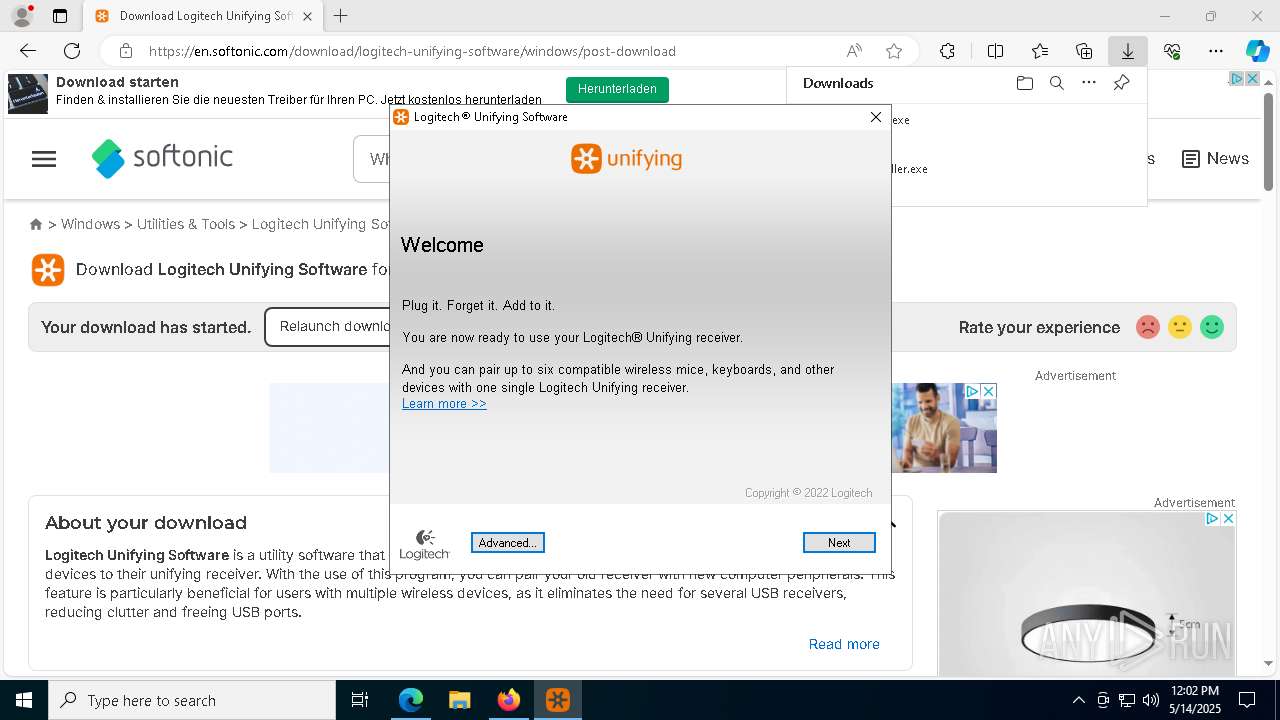Open Softonic hamburger menu
The image size is (1280, 720).
[44, 159]
